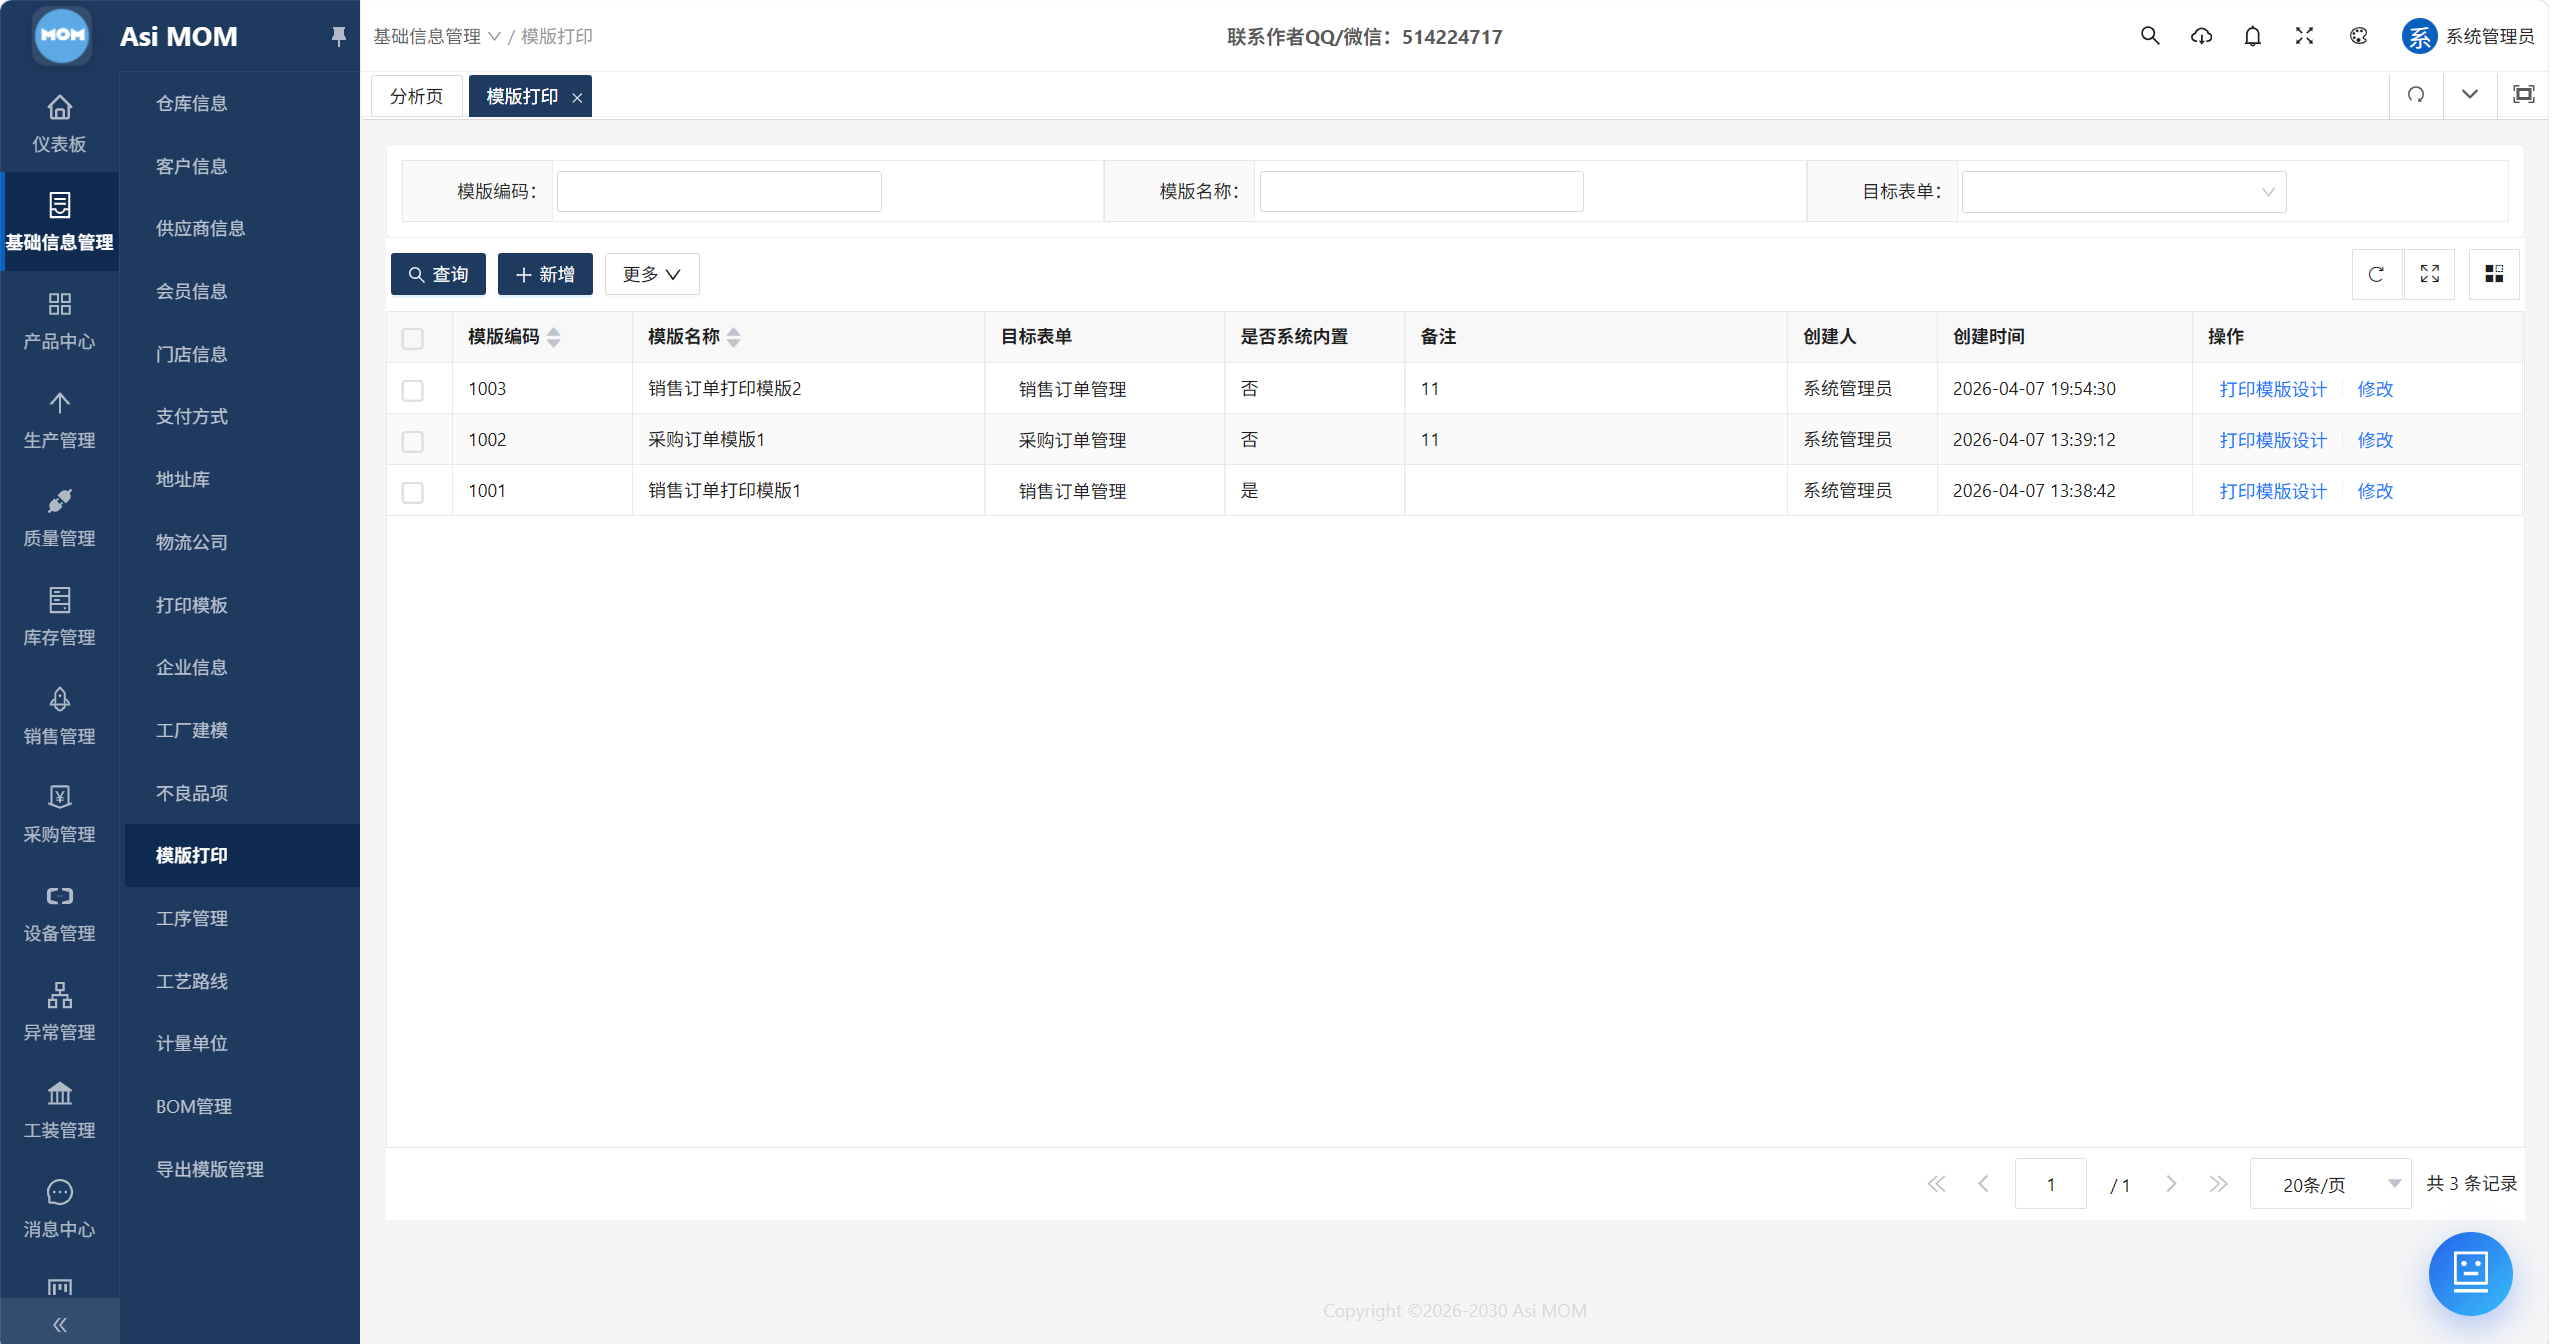Open 工艺路线 menu item
Screen dimensions: 2553x1344
(x=191, y=981)
